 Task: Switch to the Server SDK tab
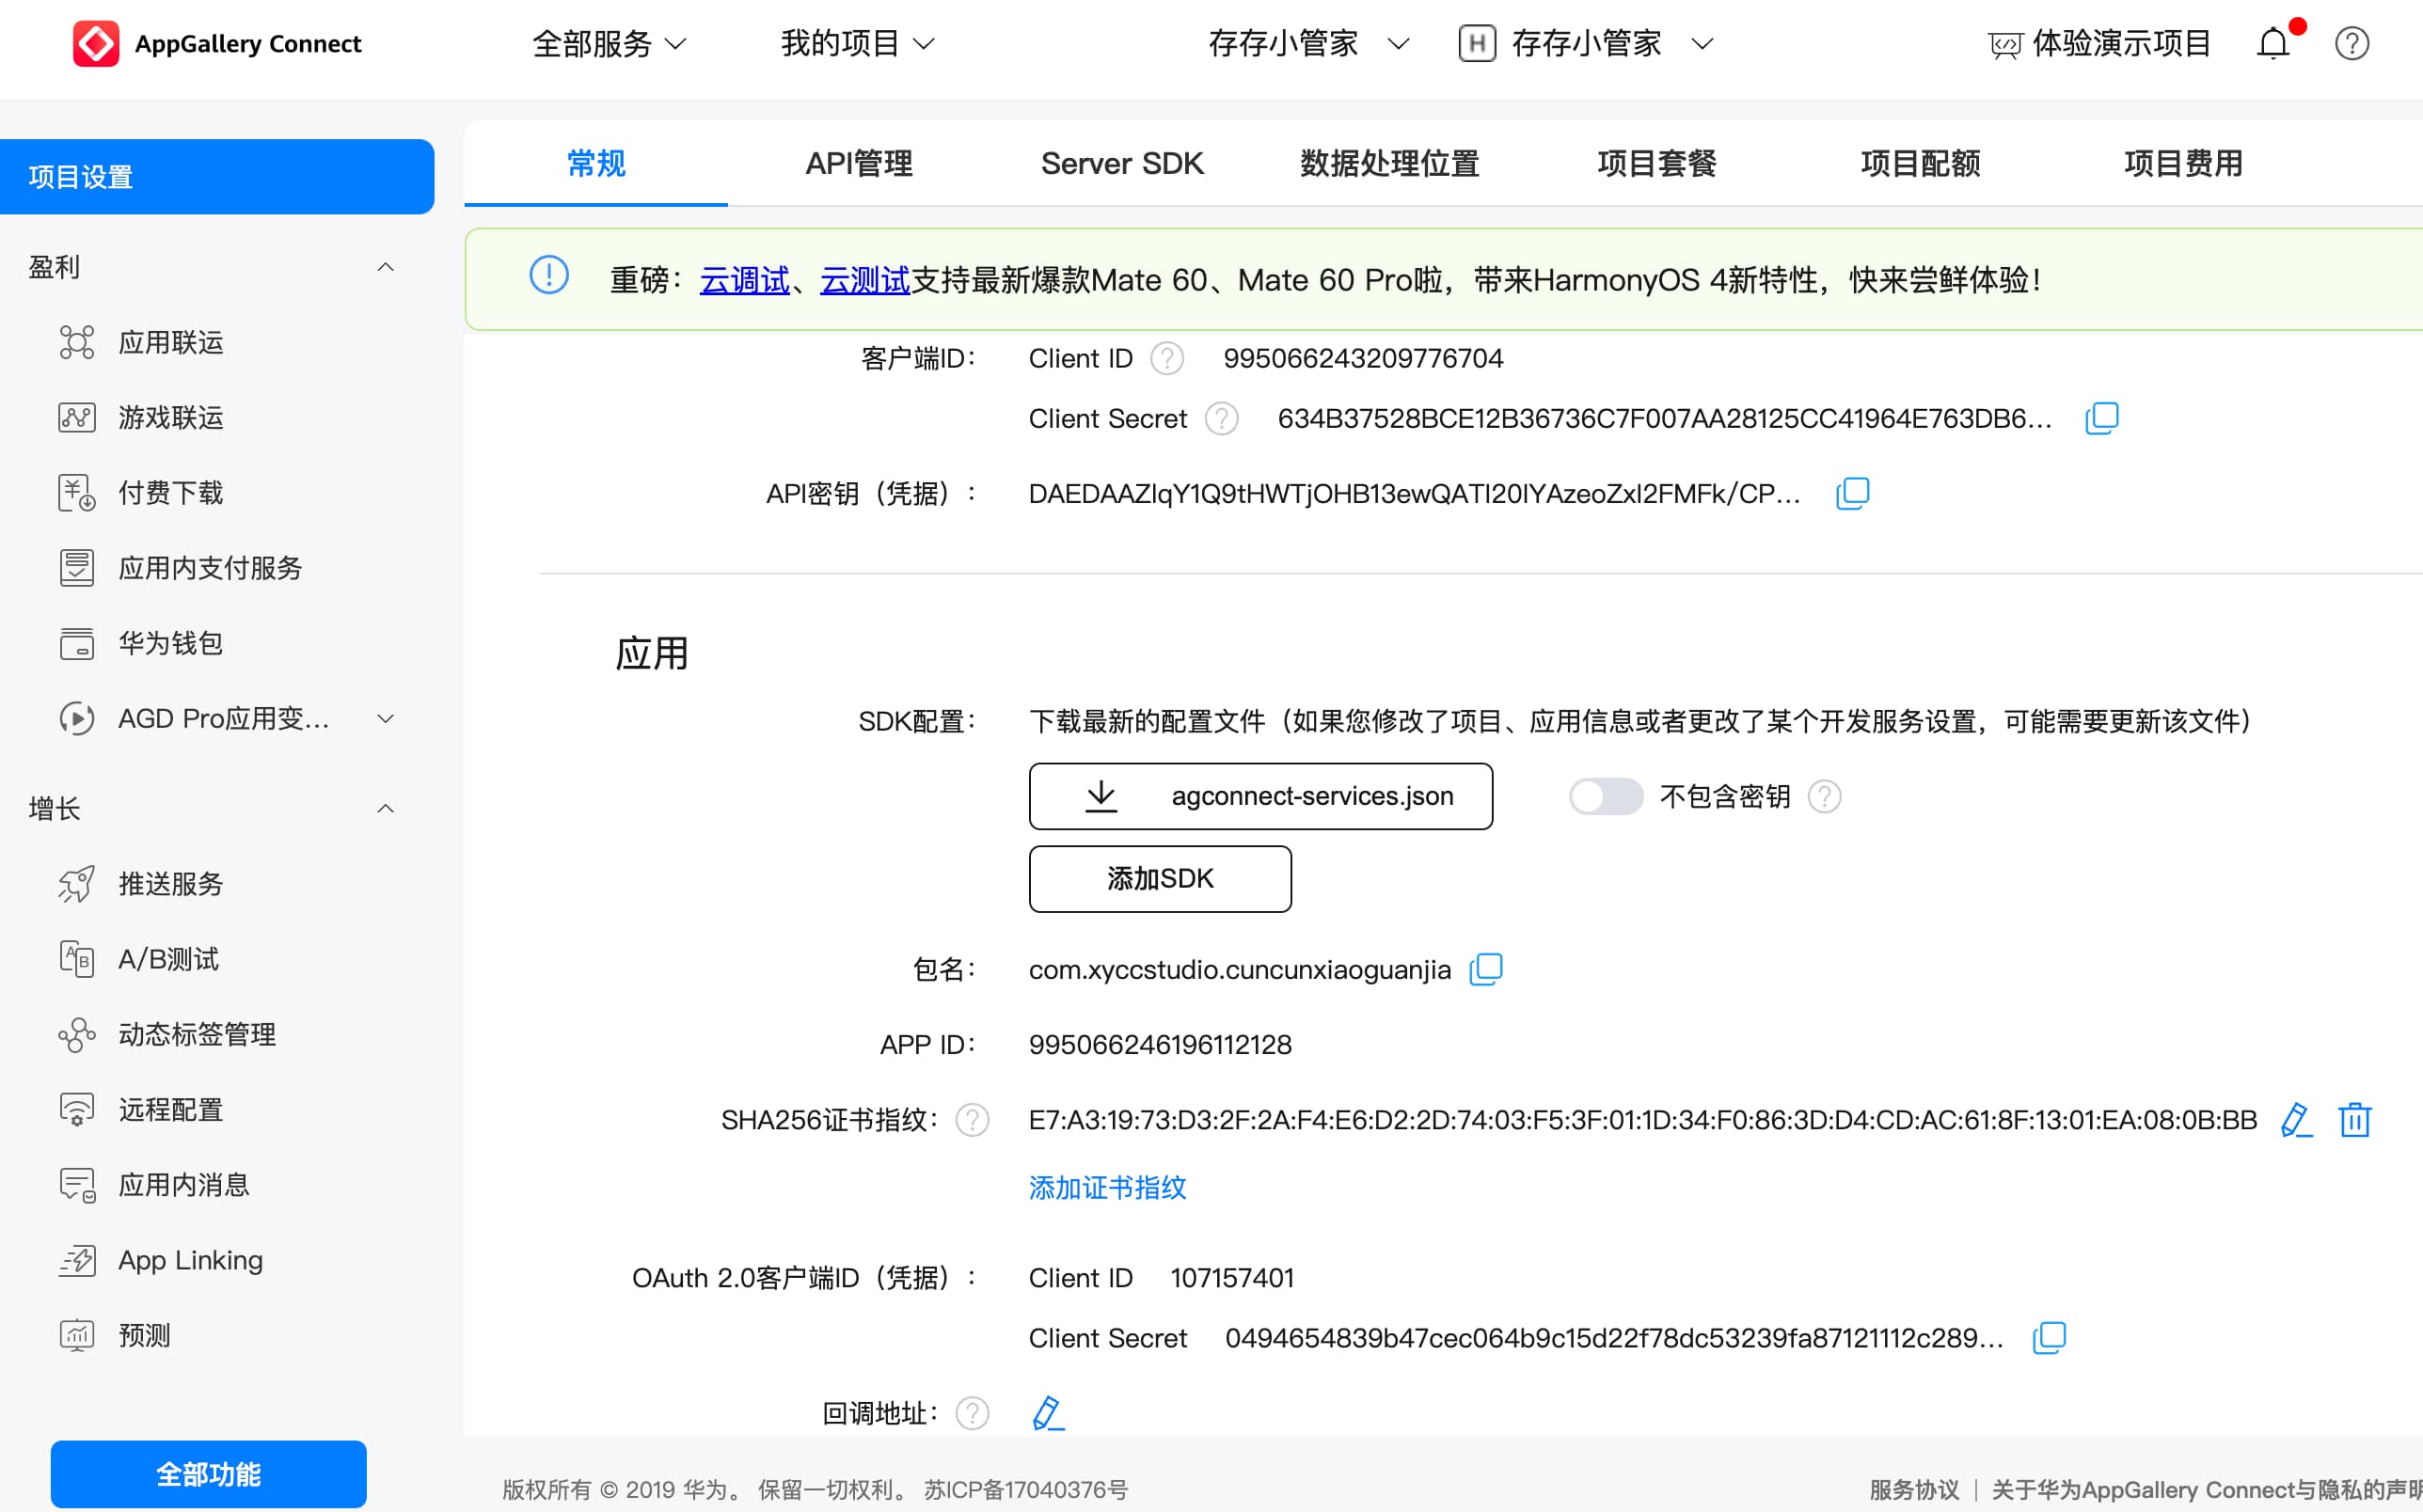click(x=1121, y=163)
